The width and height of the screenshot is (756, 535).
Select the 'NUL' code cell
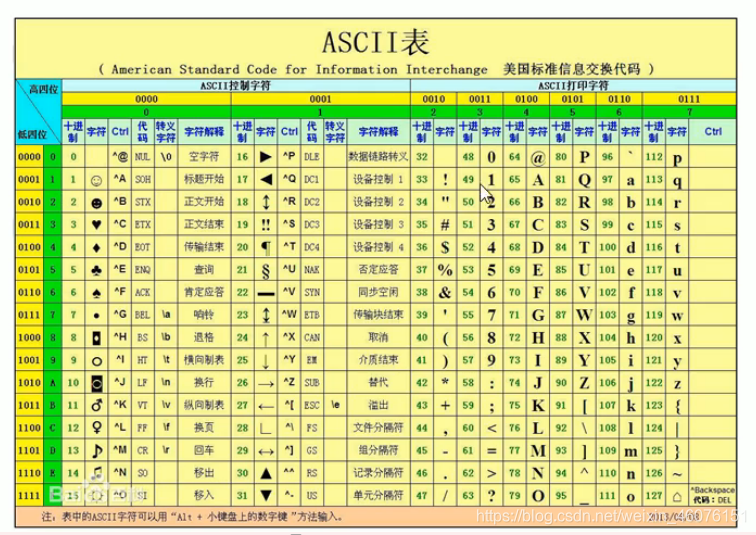pyautogui.click(x=143, y=157)
